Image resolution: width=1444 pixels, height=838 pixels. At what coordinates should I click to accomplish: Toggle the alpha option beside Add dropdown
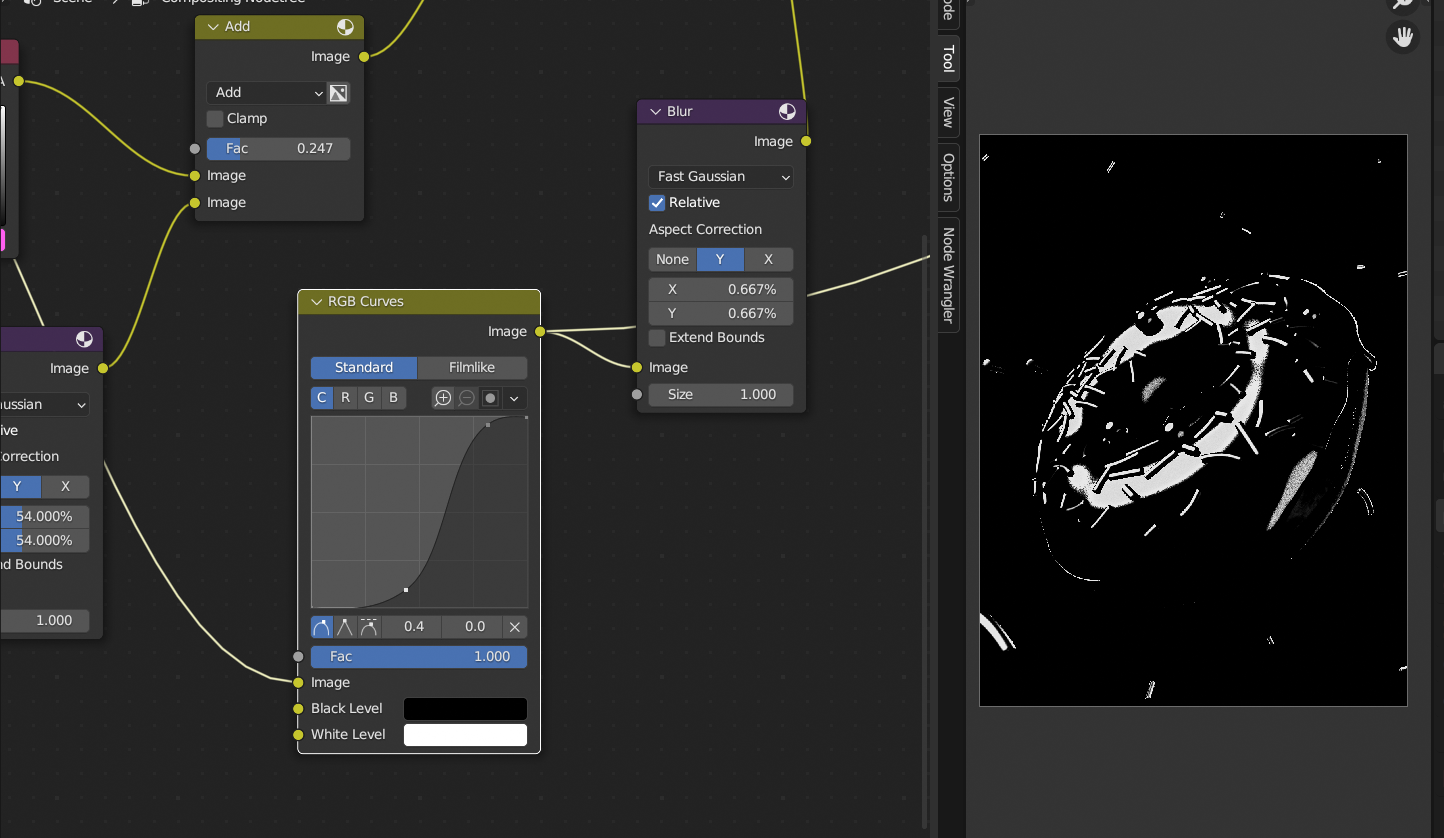(x=338, y=93)
